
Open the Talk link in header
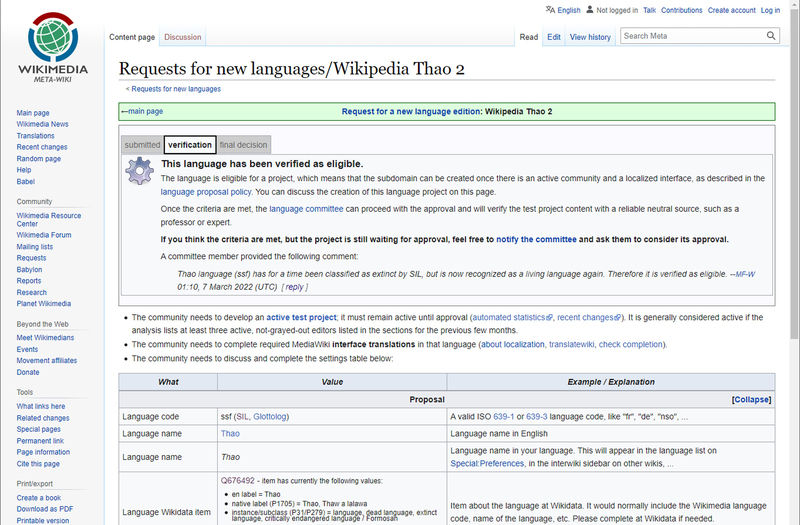[x=649, y=10]
